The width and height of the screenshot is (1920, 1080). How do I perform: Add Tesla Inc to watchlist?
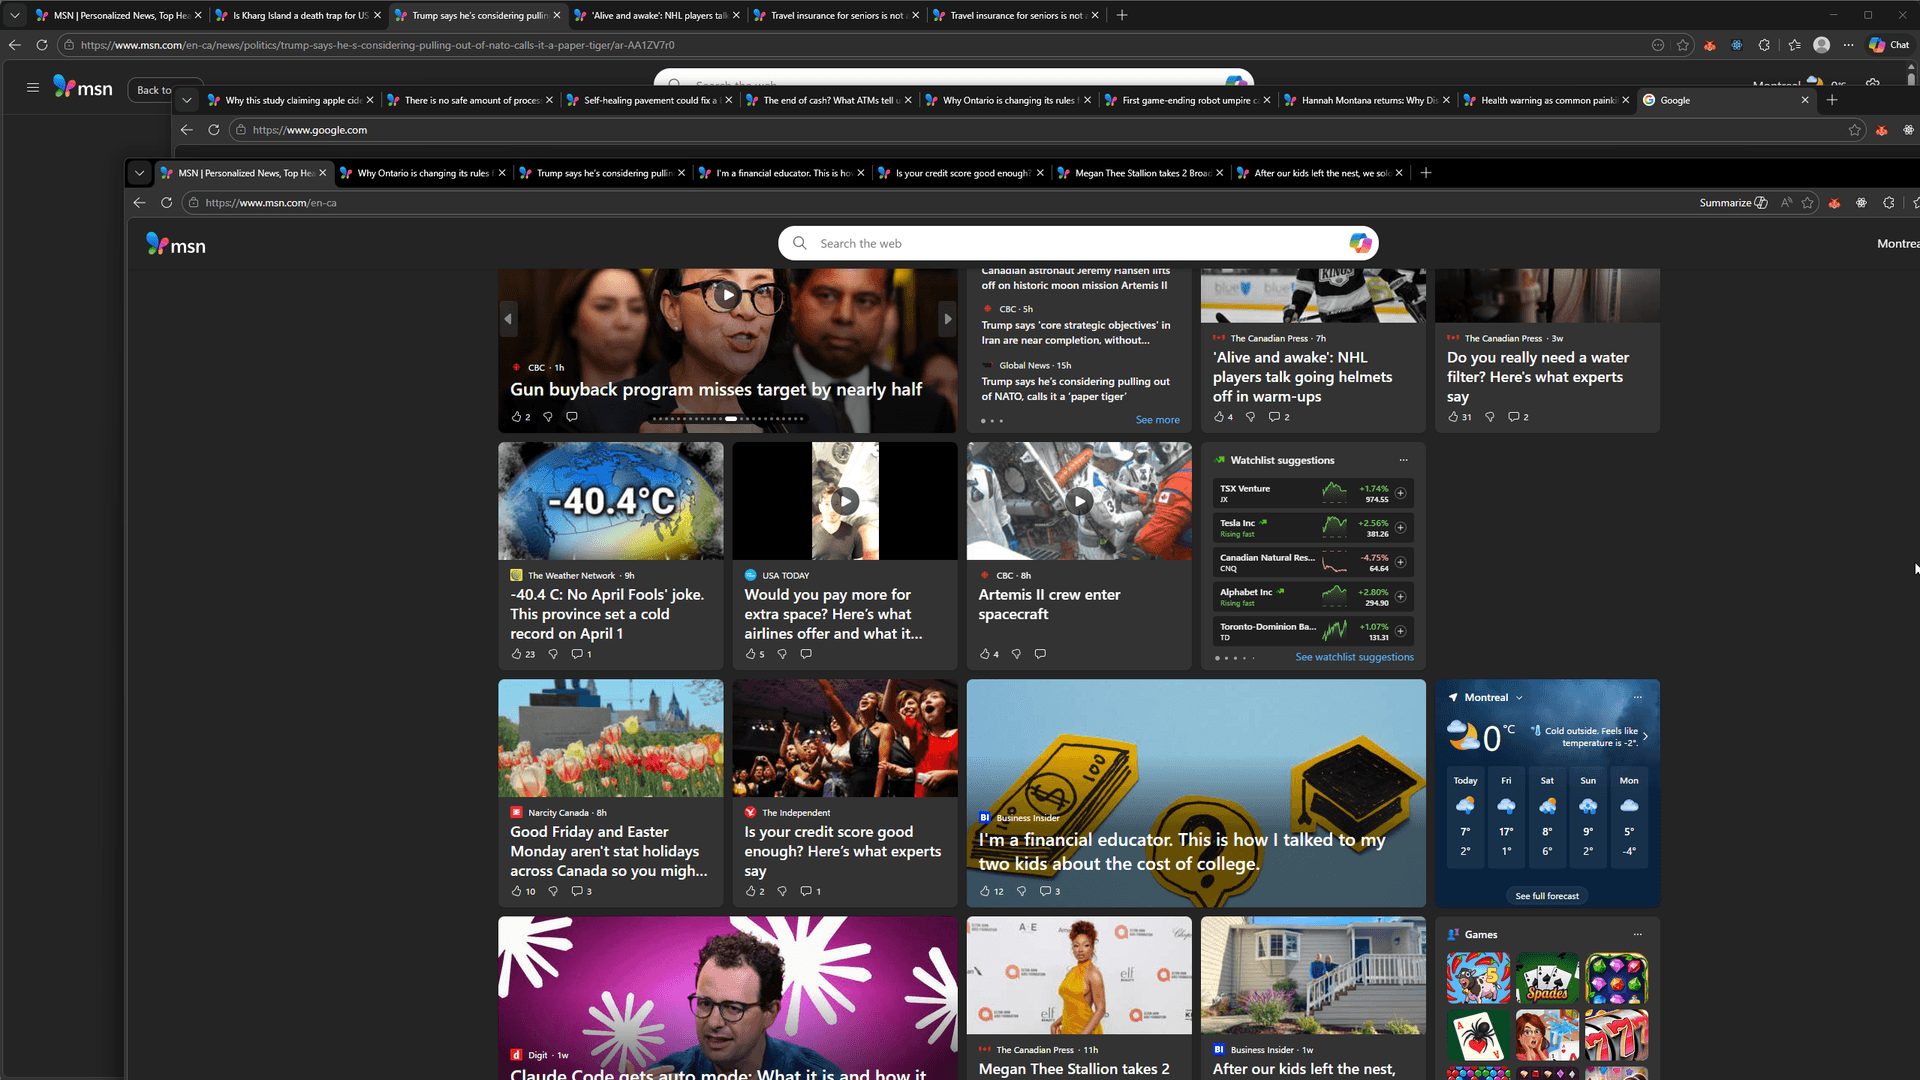click(x=1400, y=528)
